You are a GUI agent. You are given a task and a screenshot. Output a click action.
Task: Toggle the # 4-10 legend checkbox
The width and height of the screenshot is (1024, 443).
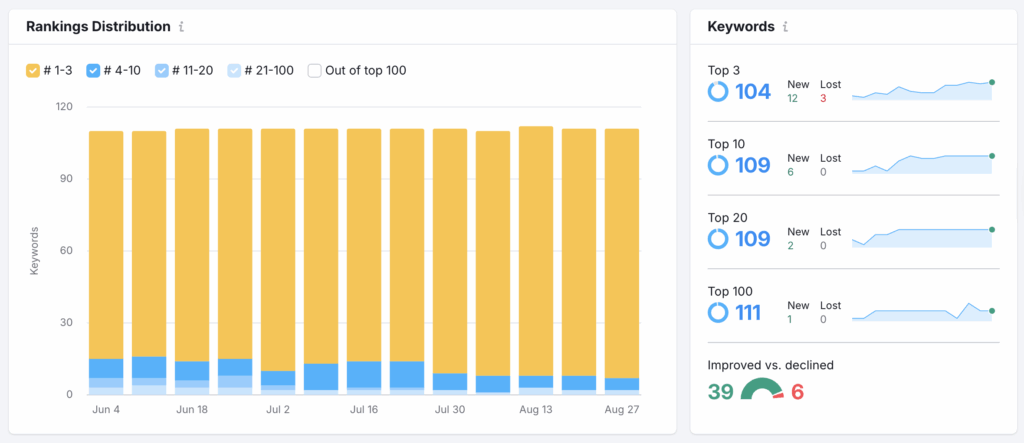pyautogui.click(x=93, y=71)
